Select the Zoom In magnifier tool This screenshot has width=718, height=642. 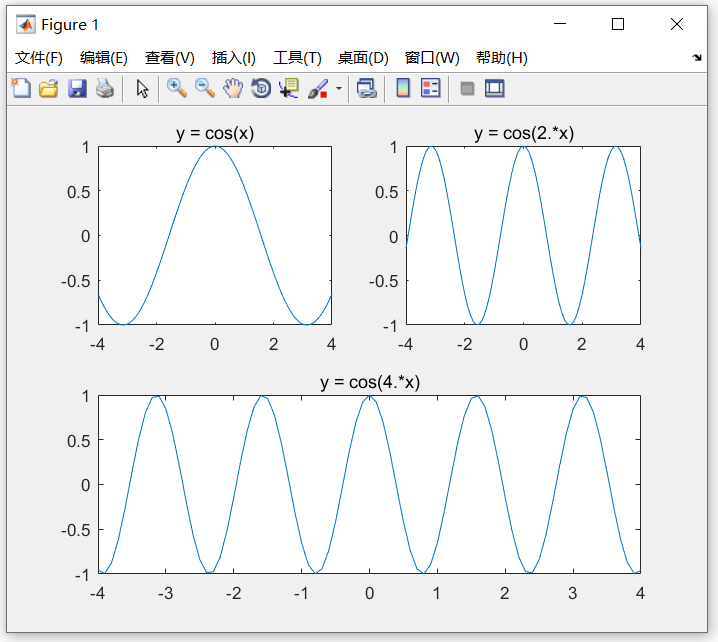point(177,88)
